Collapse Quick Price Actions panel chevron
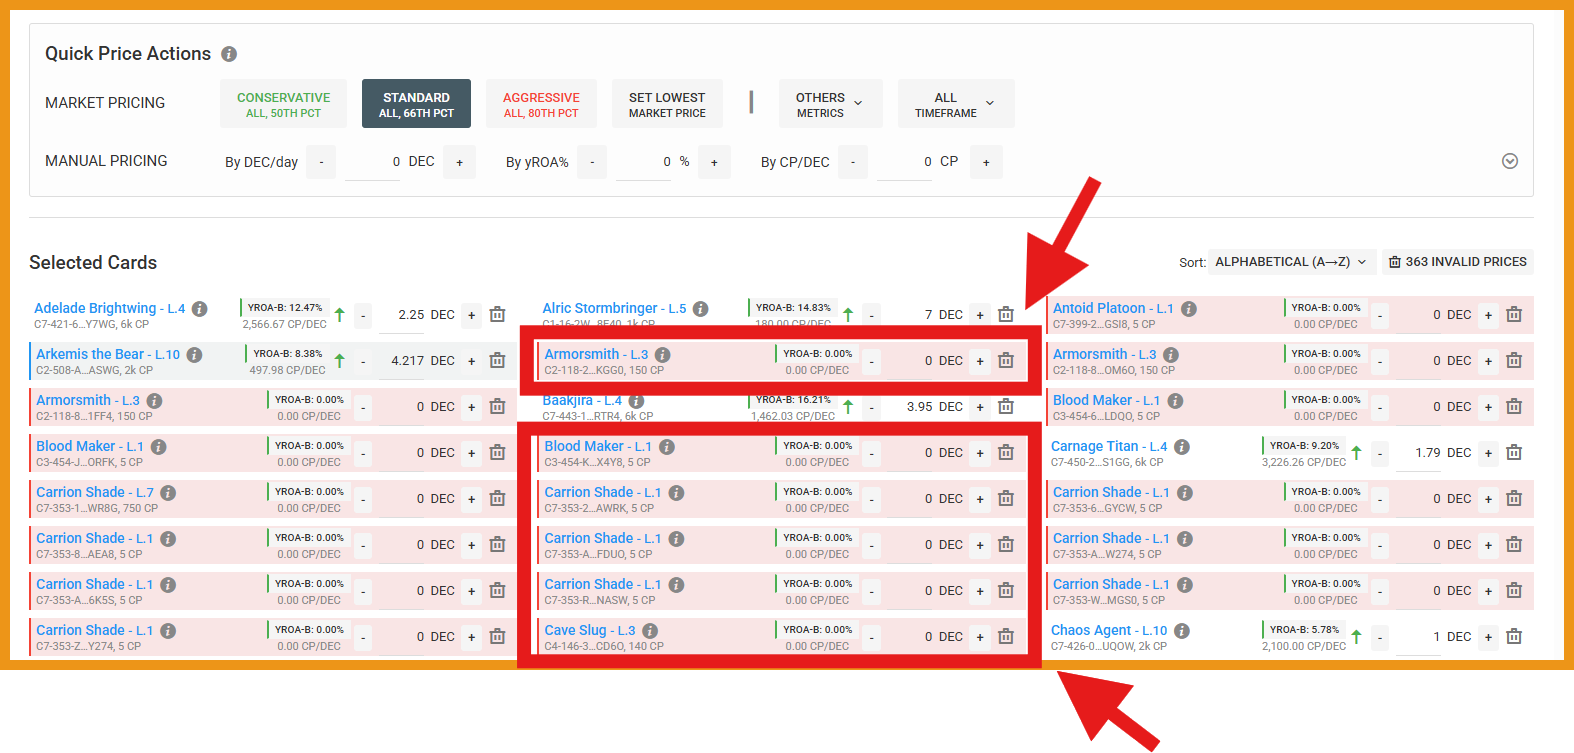 (1510, 161)
